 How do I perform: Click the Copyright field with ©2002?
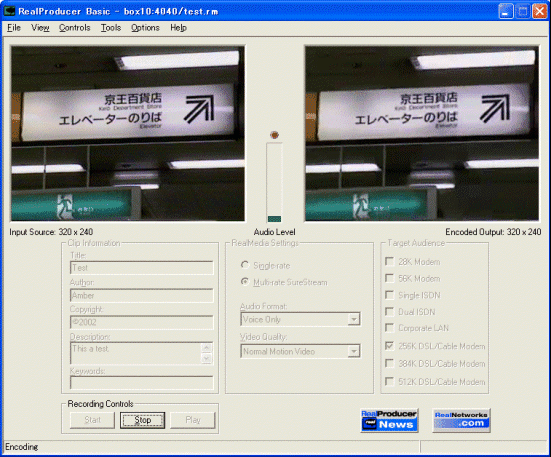(142, 322)
